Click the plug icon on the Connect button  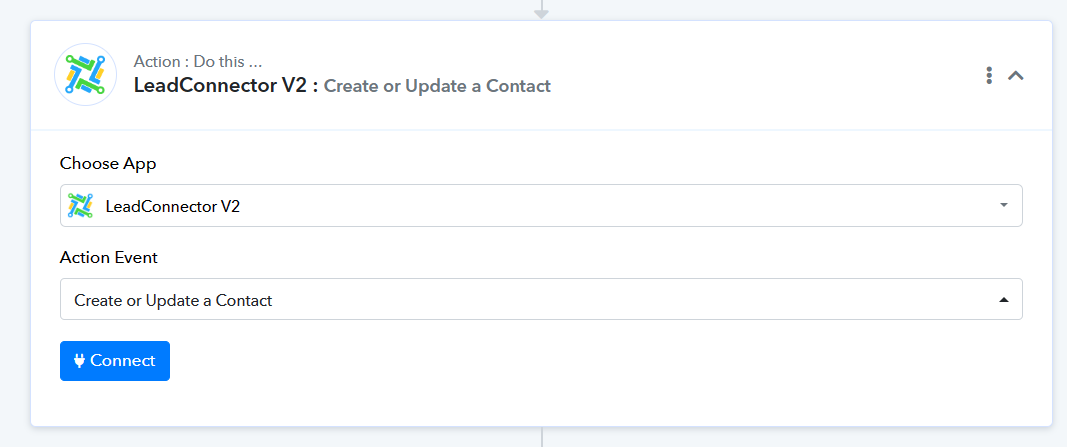[x=80, y=361]
